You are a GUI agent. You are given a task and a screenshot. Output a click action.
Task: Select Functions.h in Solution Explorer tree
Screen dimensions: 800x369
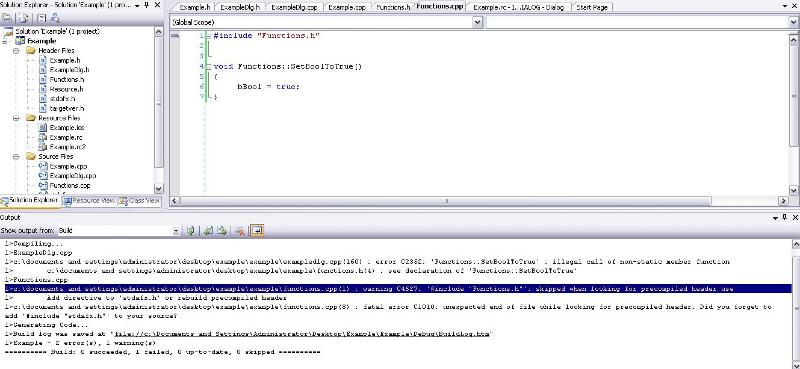(x=66, y=80)
